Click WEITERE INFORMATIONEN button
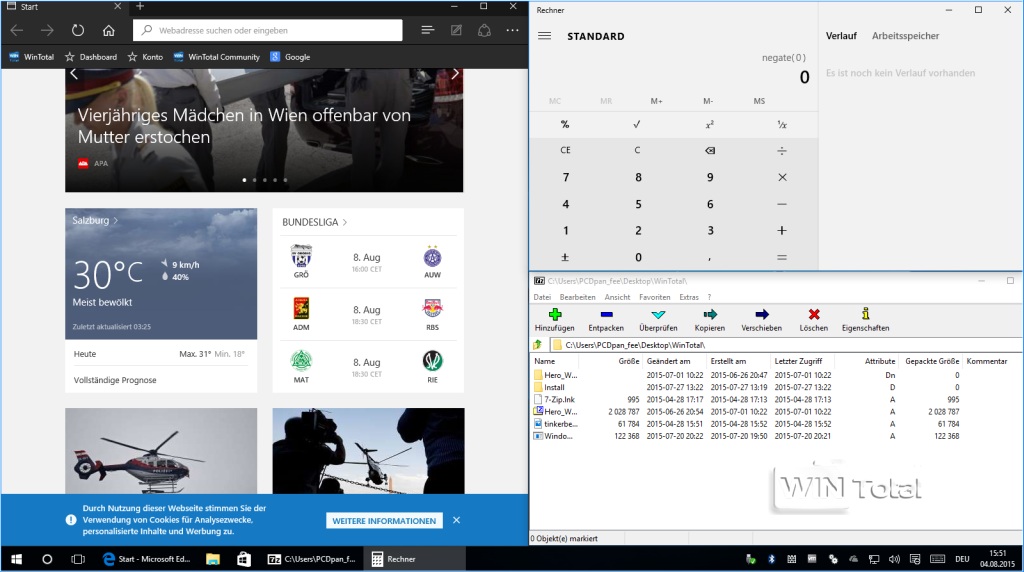1024x572 pixels. click(384, 520)
